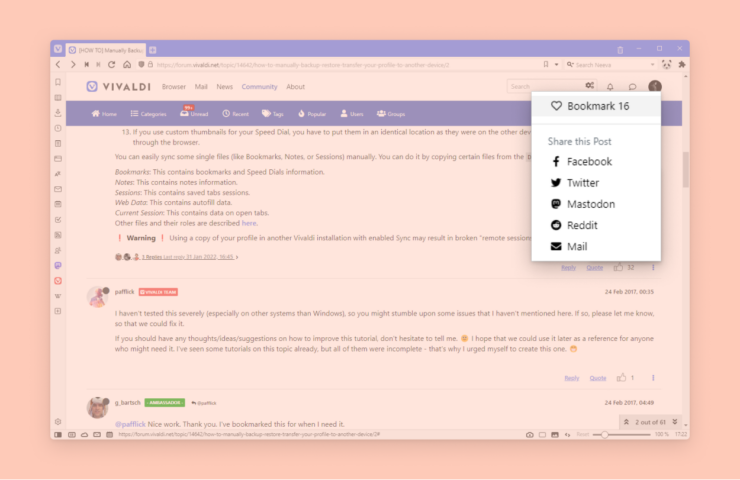740x480 pixels.
Task: Click the page vertical scrollbar
Action: [x=685, y=169]
